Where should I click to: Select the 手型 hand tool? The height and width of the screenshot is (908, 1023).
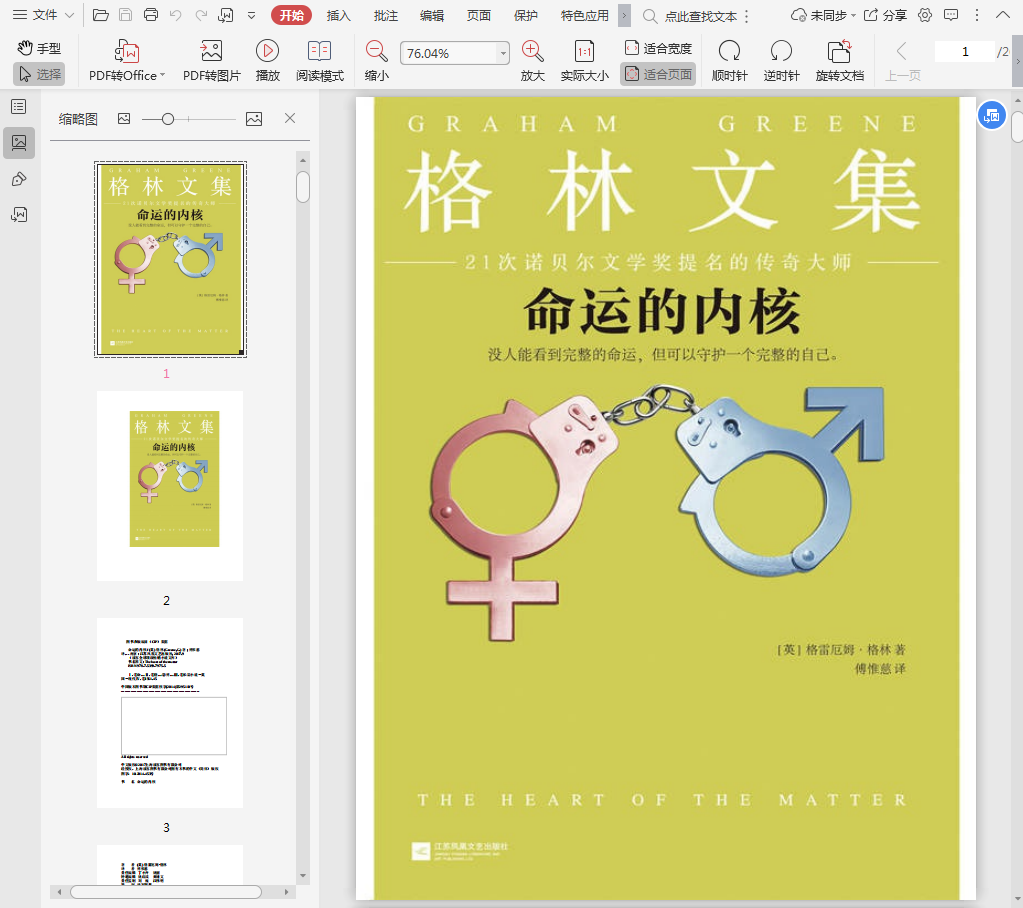point(39,48)
